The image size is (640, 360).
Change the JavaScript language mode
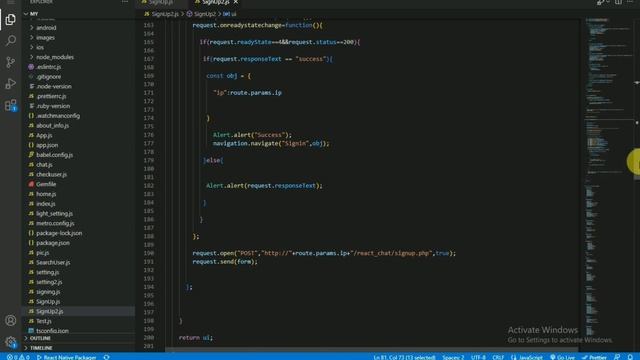[x=527, y=357]
